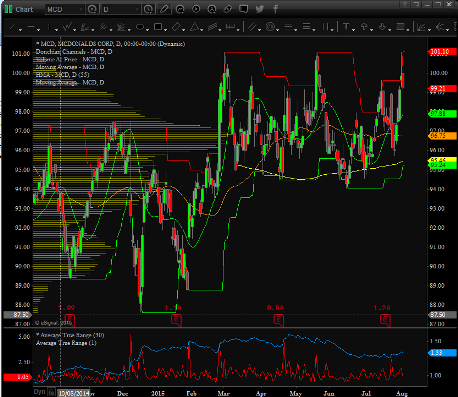Click the small icon next to Dyn
The height and width of the screenshot is (397, 458).
click(x=51, y=392)
